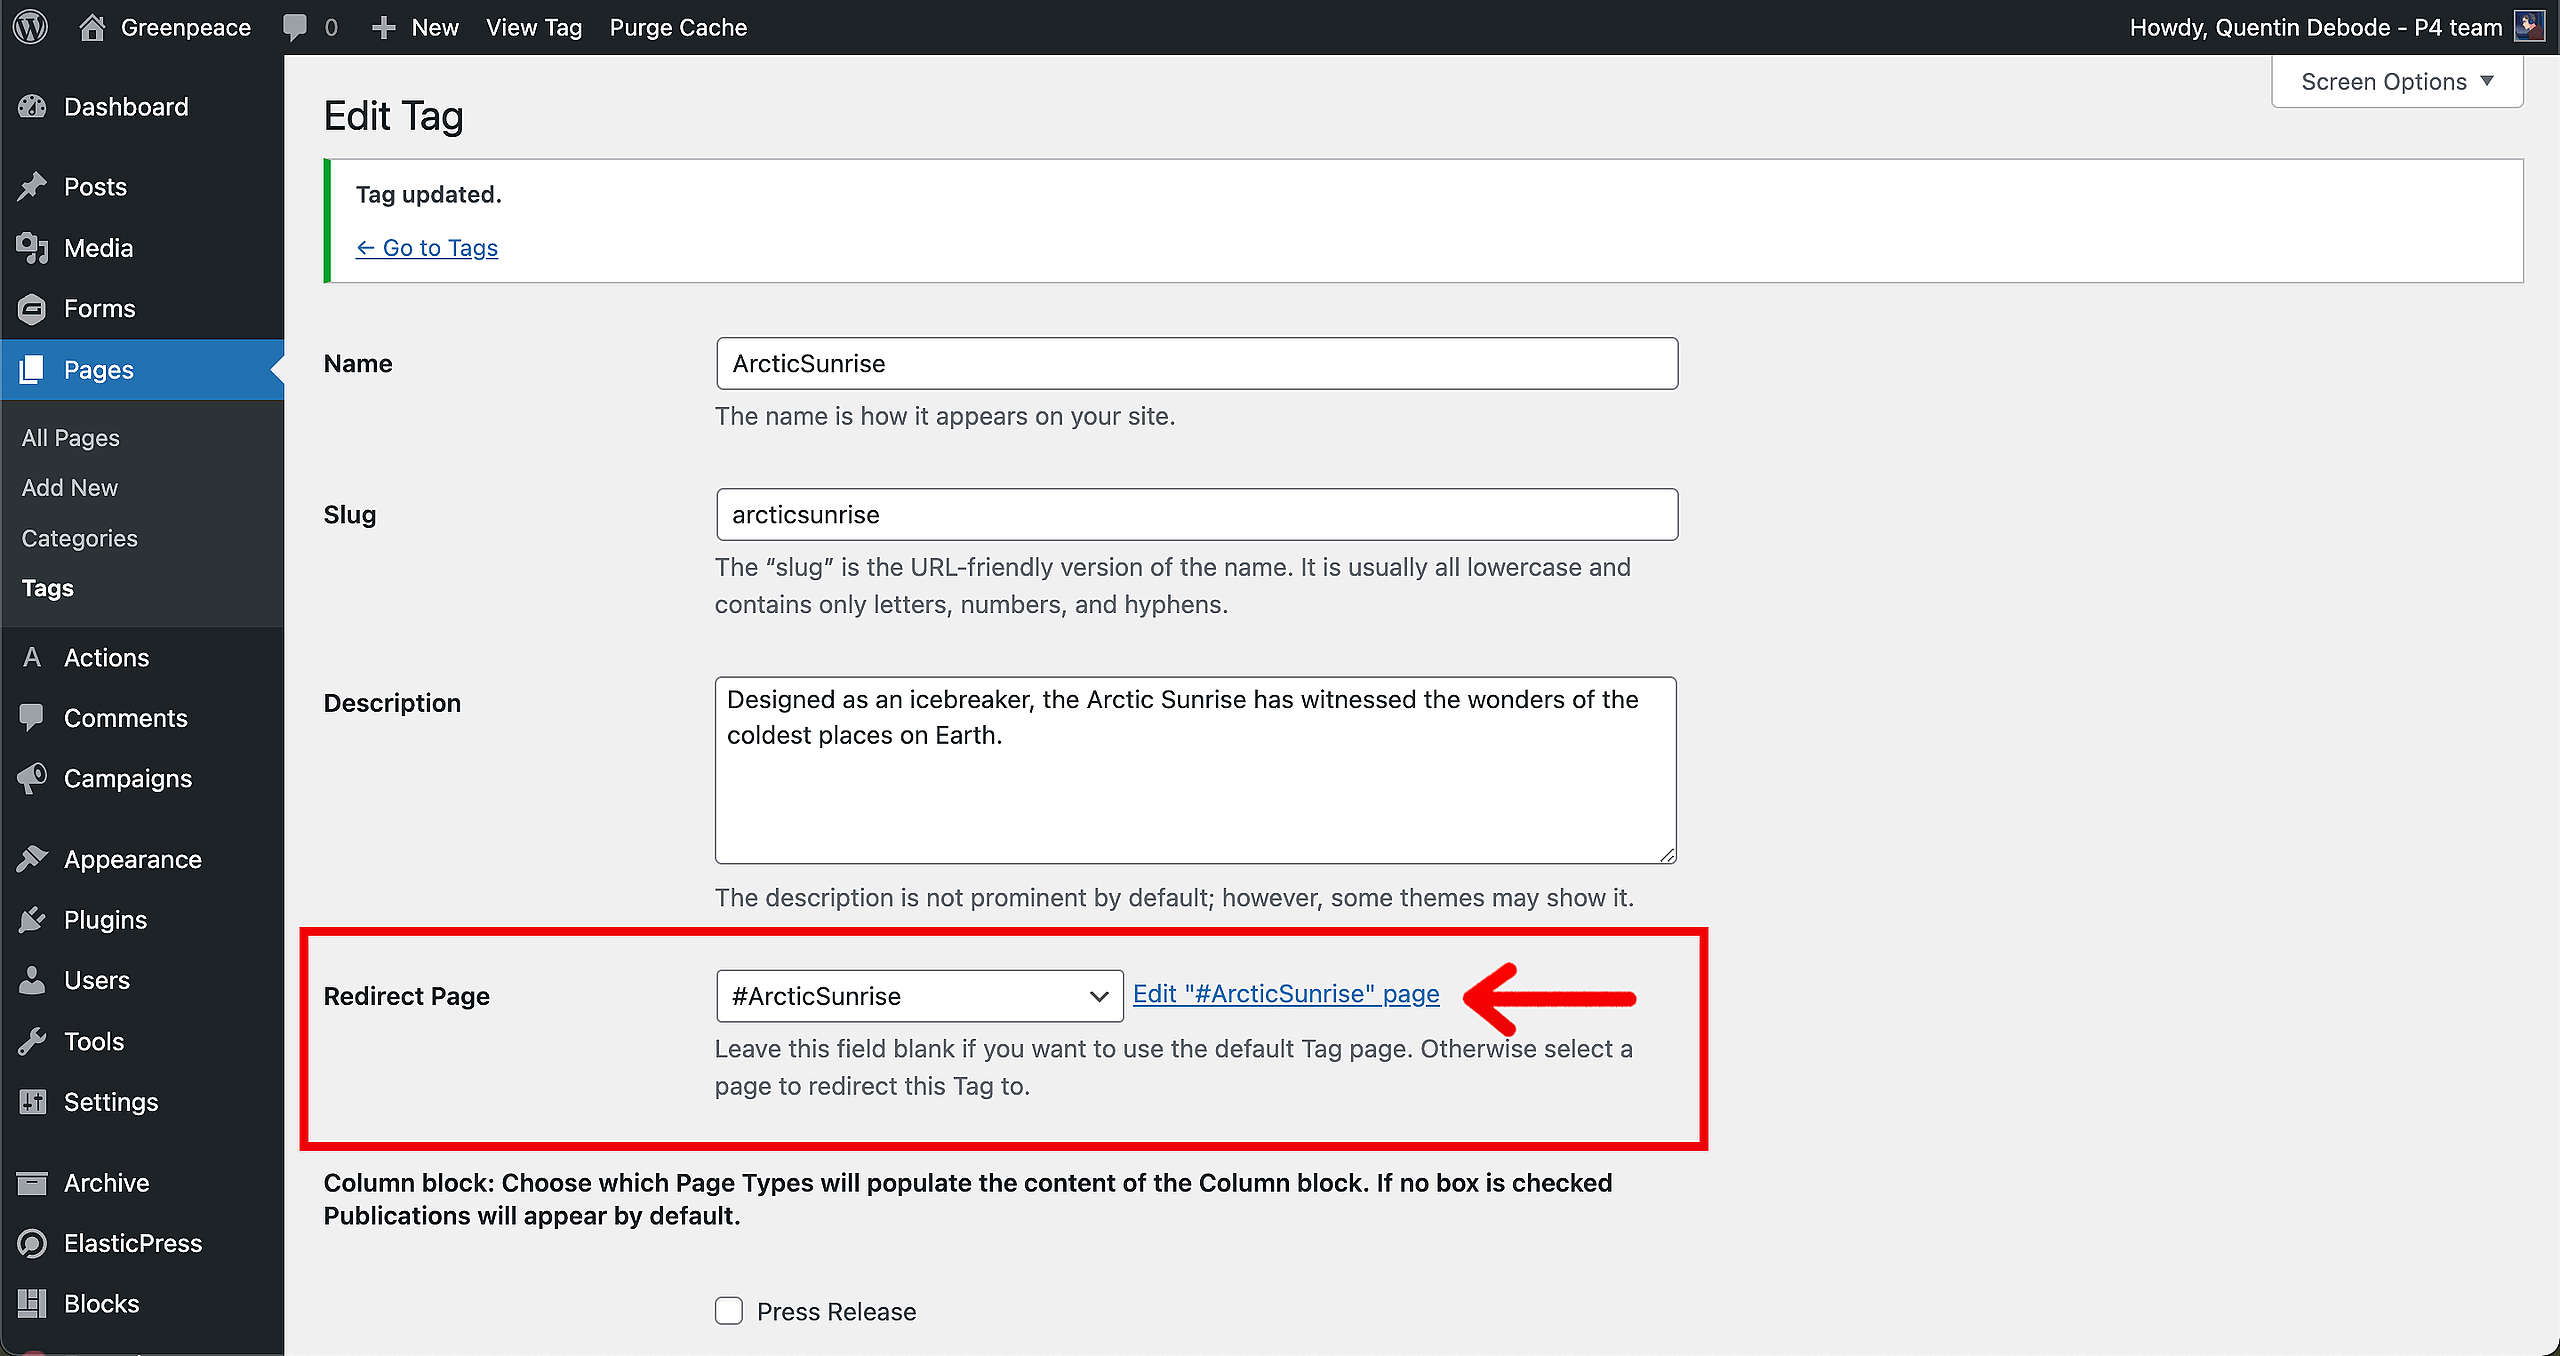Expand Screen Options panel
Screen dimensions: 2560x1356
pyautogui.click(x=2397, y=82)
